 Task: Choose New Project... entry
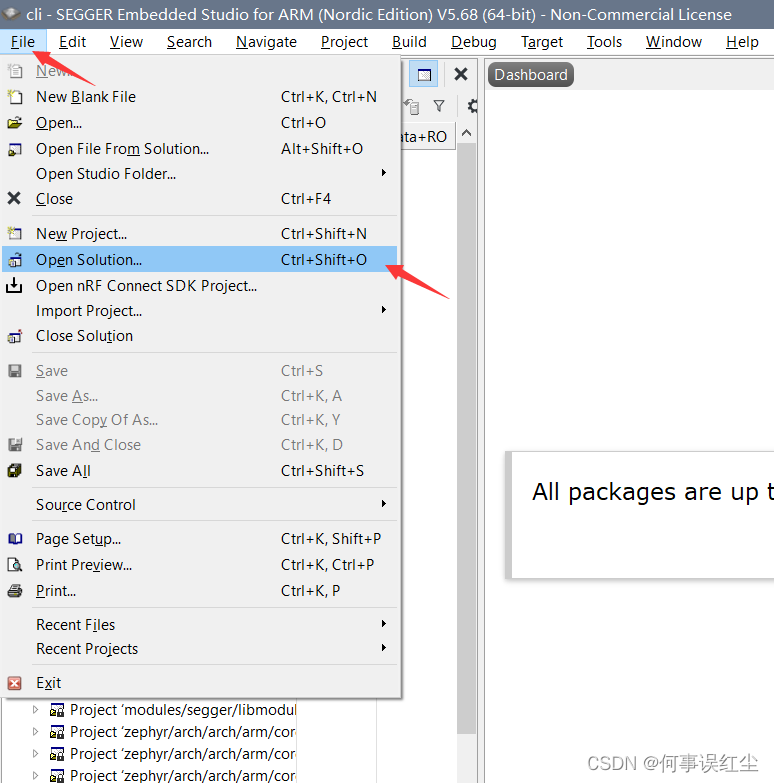[x=200, y=233]
